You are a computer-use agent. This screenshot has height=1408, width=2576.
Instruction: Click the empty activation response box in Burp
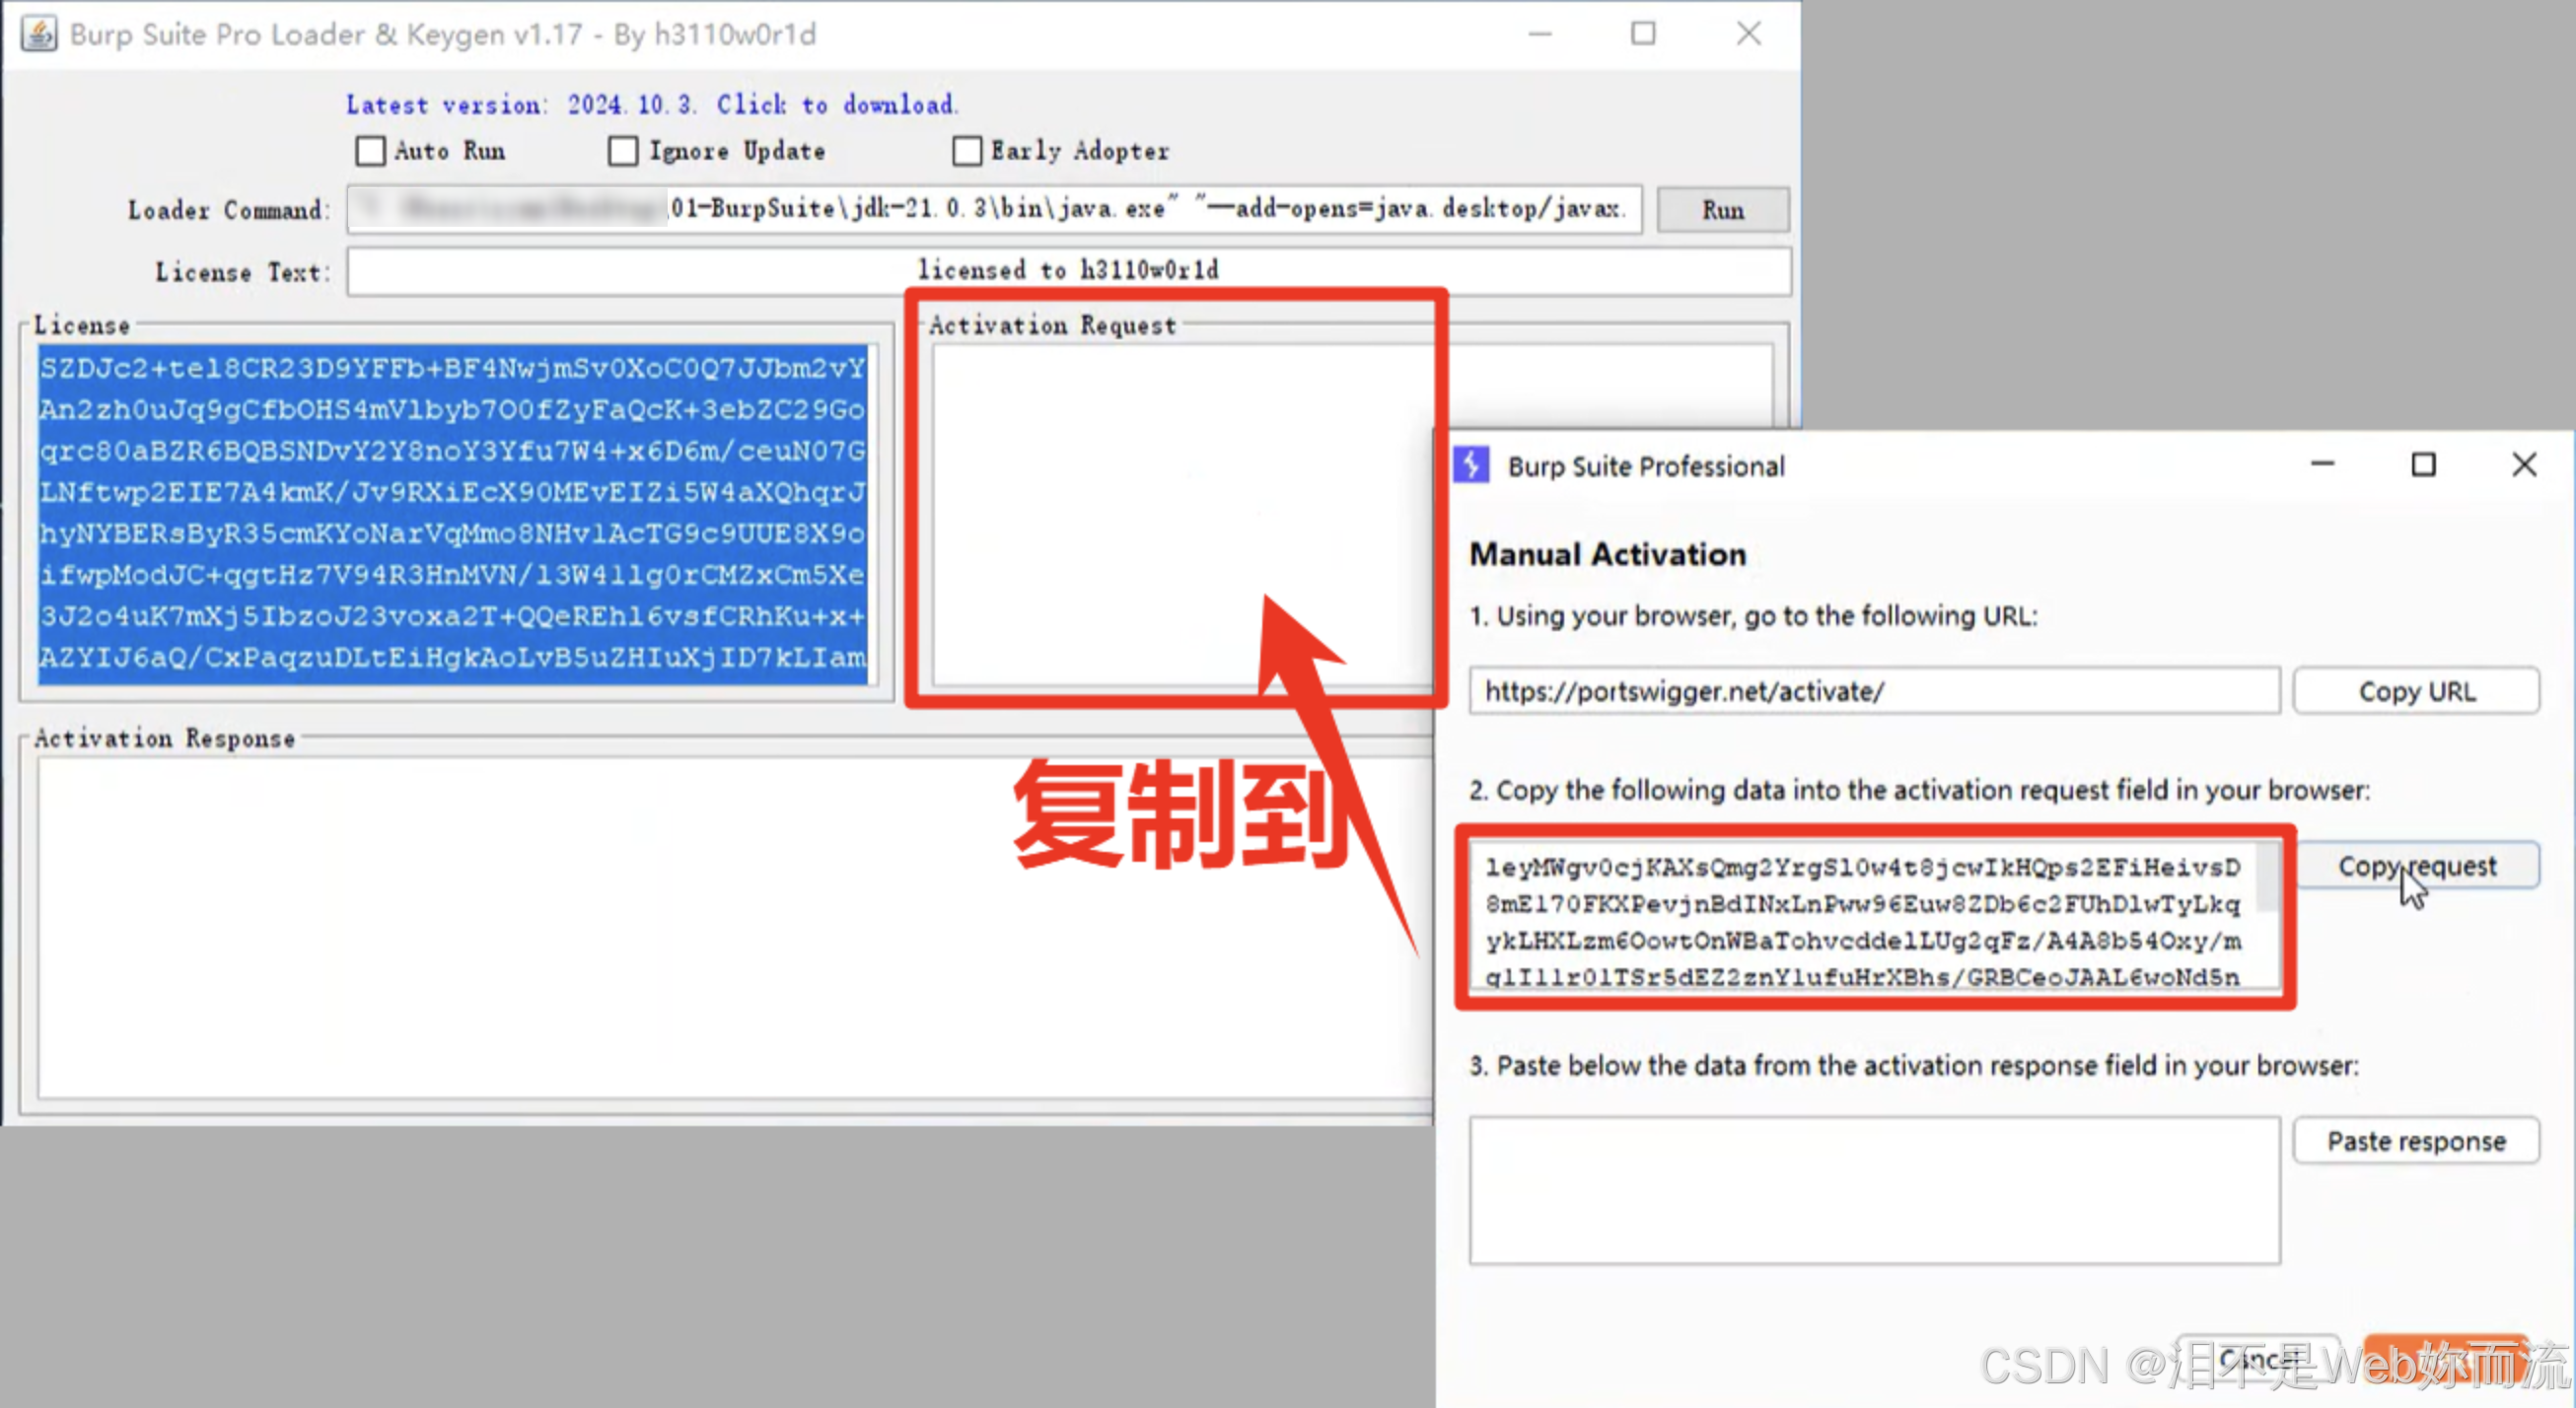pos(1874,1190)
